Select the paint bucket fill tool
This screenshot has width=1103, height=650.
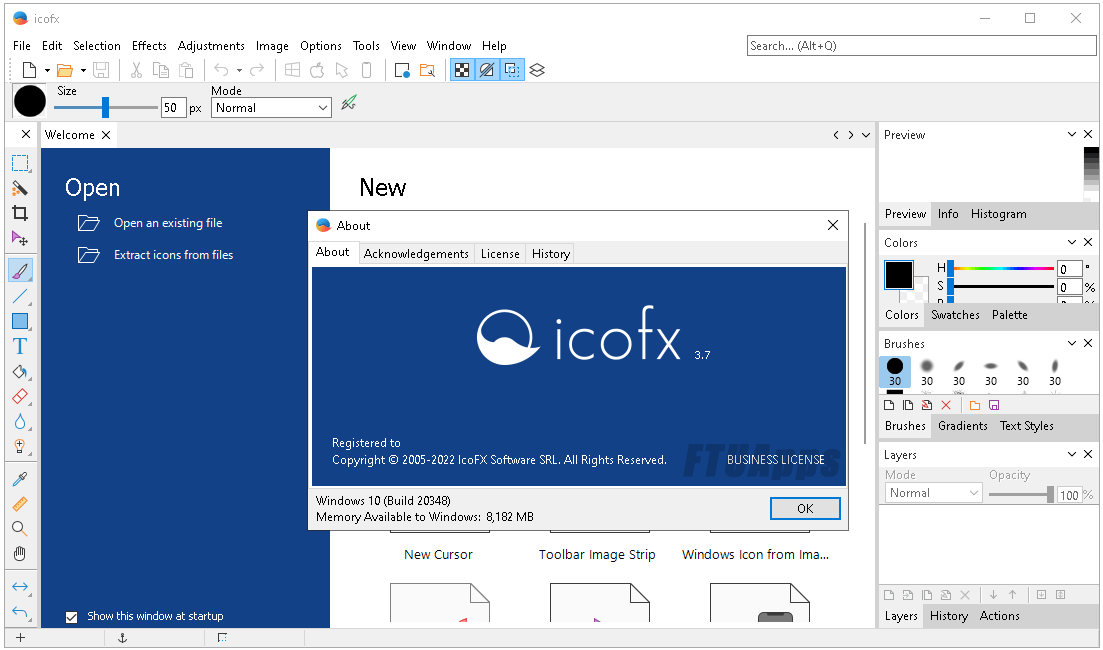[20, 371]
